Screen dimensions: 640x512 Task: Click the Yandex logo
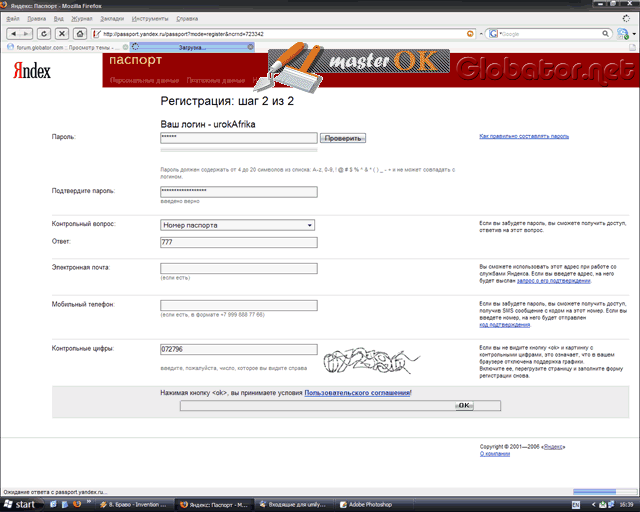32,71
